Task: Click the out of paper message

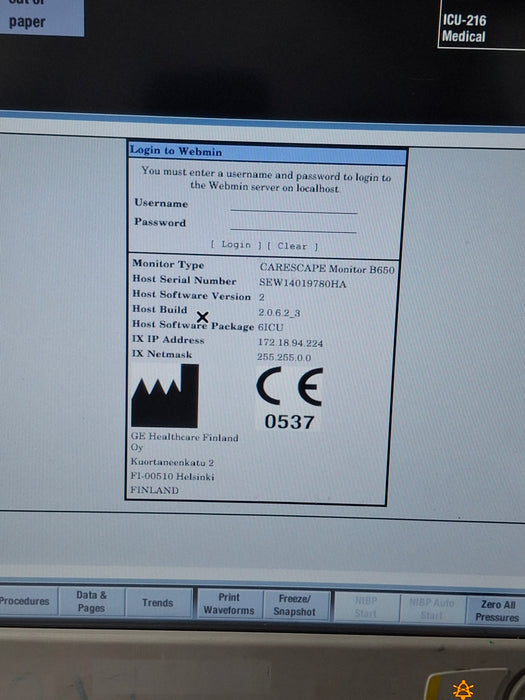Action: click(x=40, y=17)
